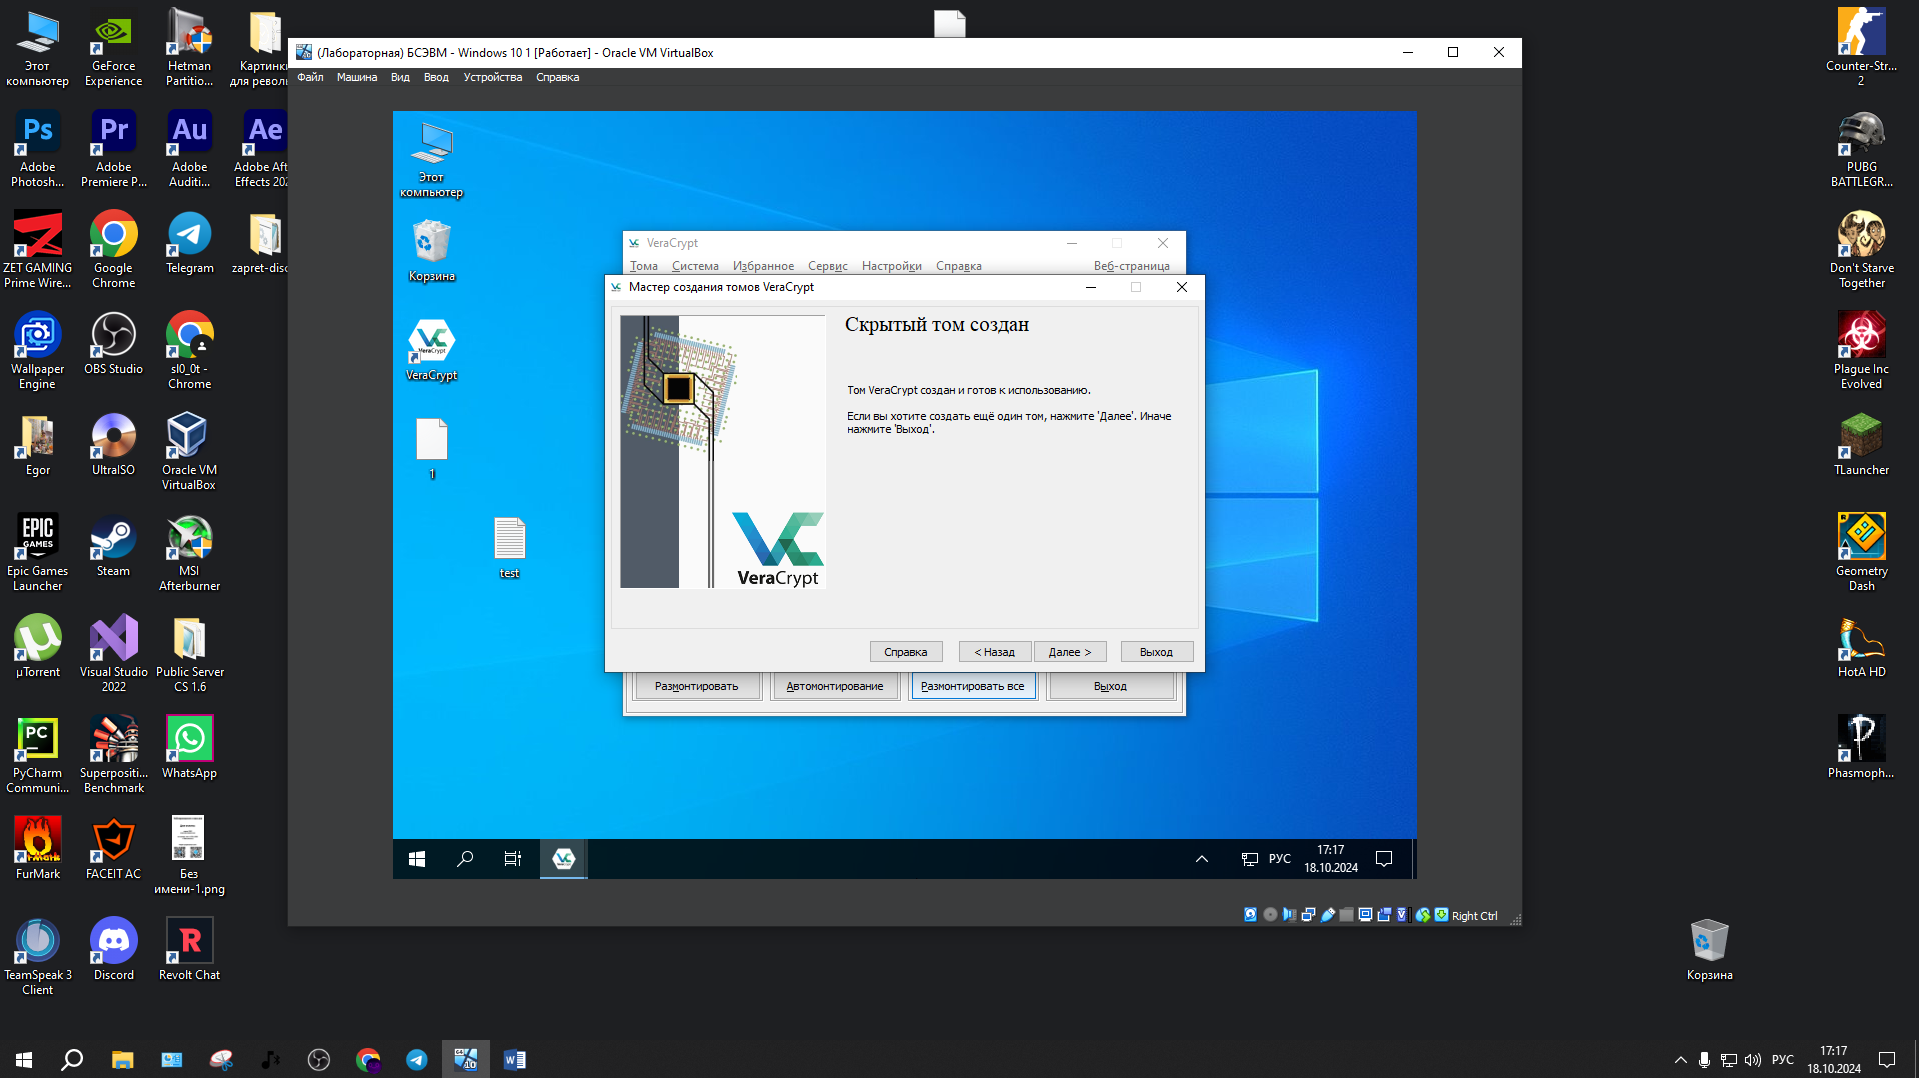Open the 'Система' menu in VeraCrypt
Viewport: 1919px width, 1078px height.
point(695,266)
